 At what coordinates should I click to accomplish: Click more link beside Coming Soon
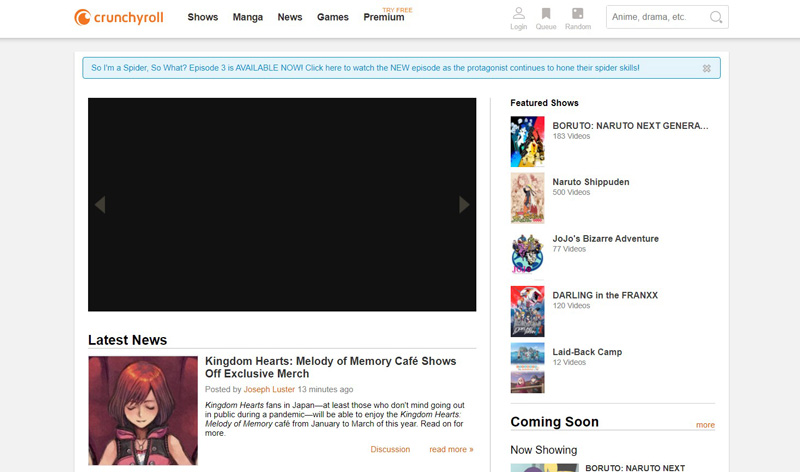pos(705,425)
